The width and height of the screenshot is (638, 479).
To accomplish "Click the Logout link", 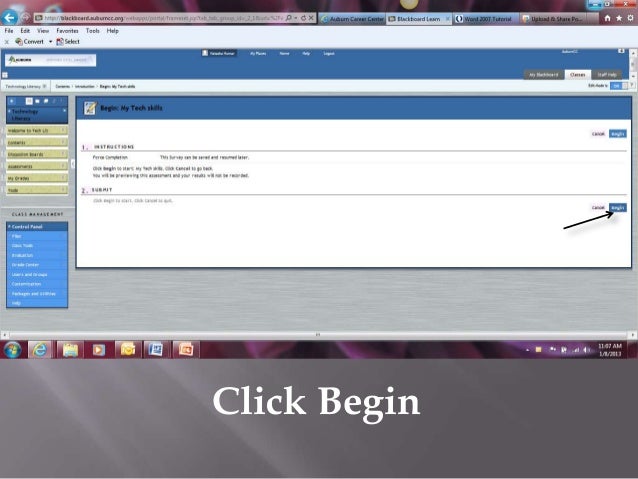I will (329, 53).
